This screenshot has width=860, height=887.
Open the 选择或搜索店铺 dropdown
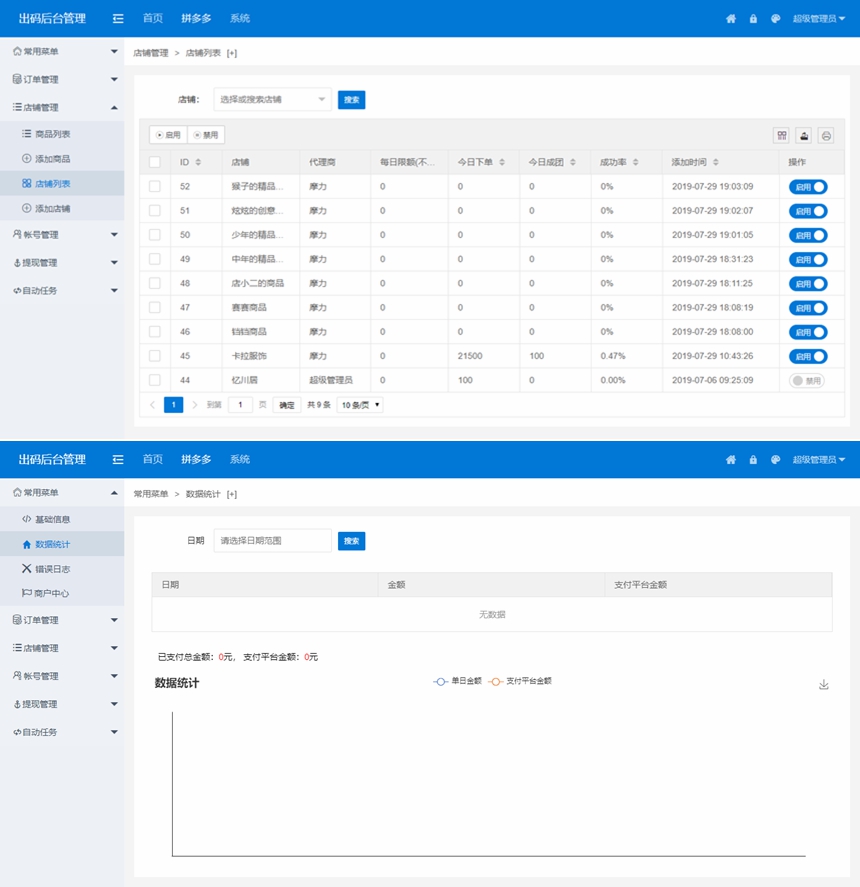coord(272,99)
